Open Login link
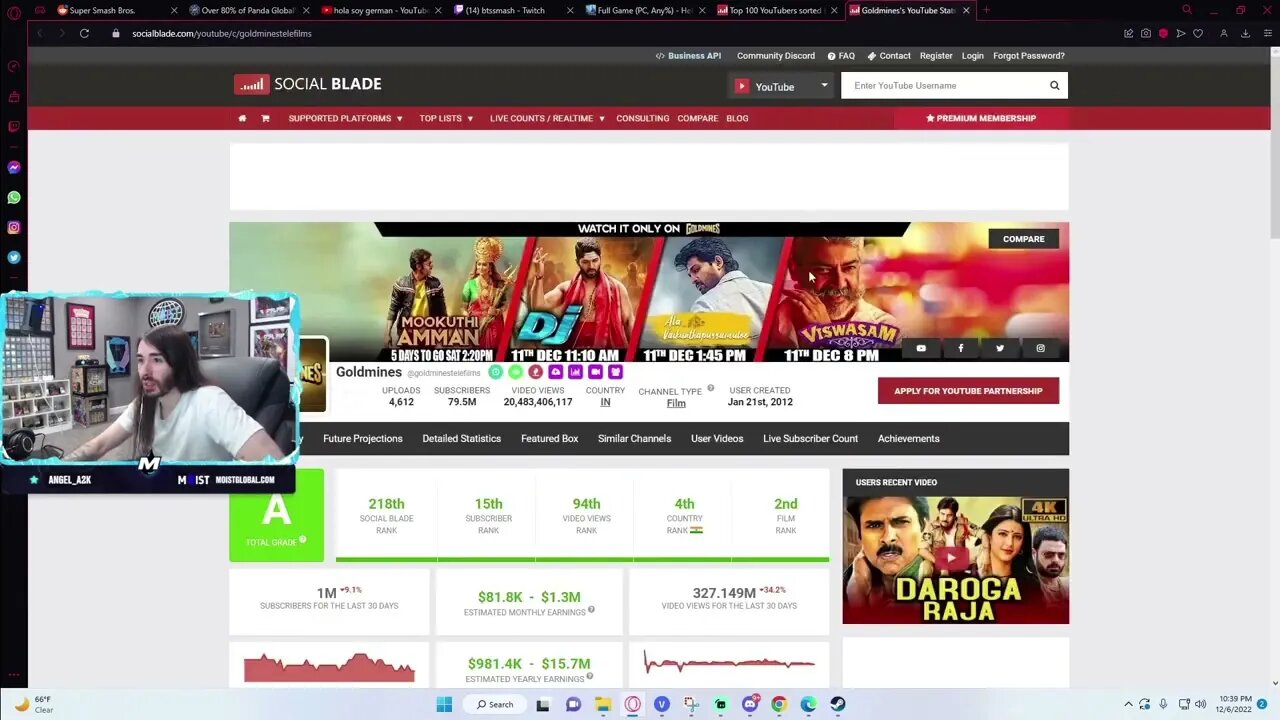 click(973, 56)
